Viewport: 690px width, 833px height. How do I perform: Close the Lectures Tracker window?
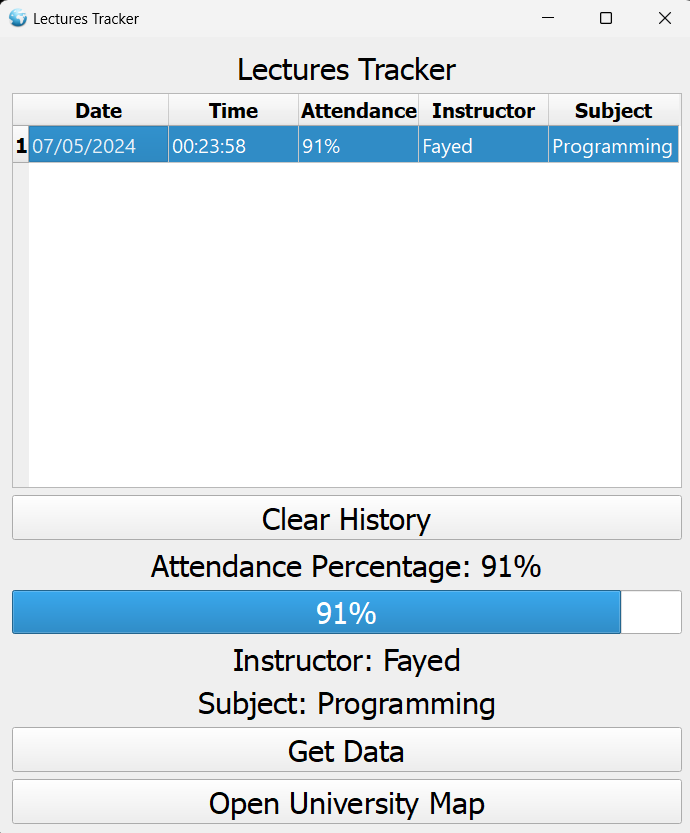tap(665, 18)
